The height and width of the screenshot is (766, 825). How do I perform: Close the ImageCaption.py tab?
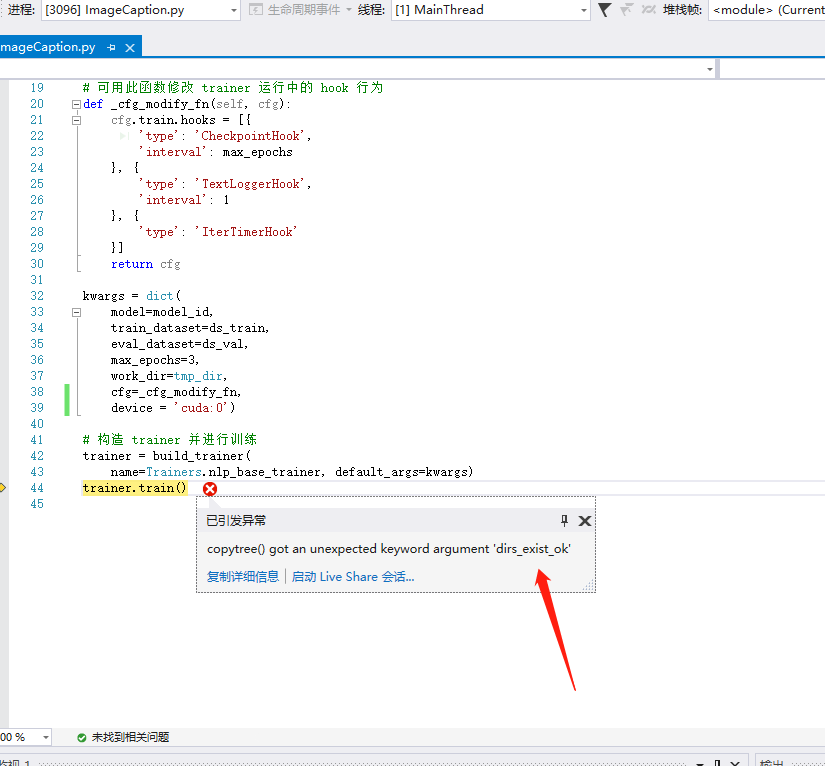[x=130, y=48]
